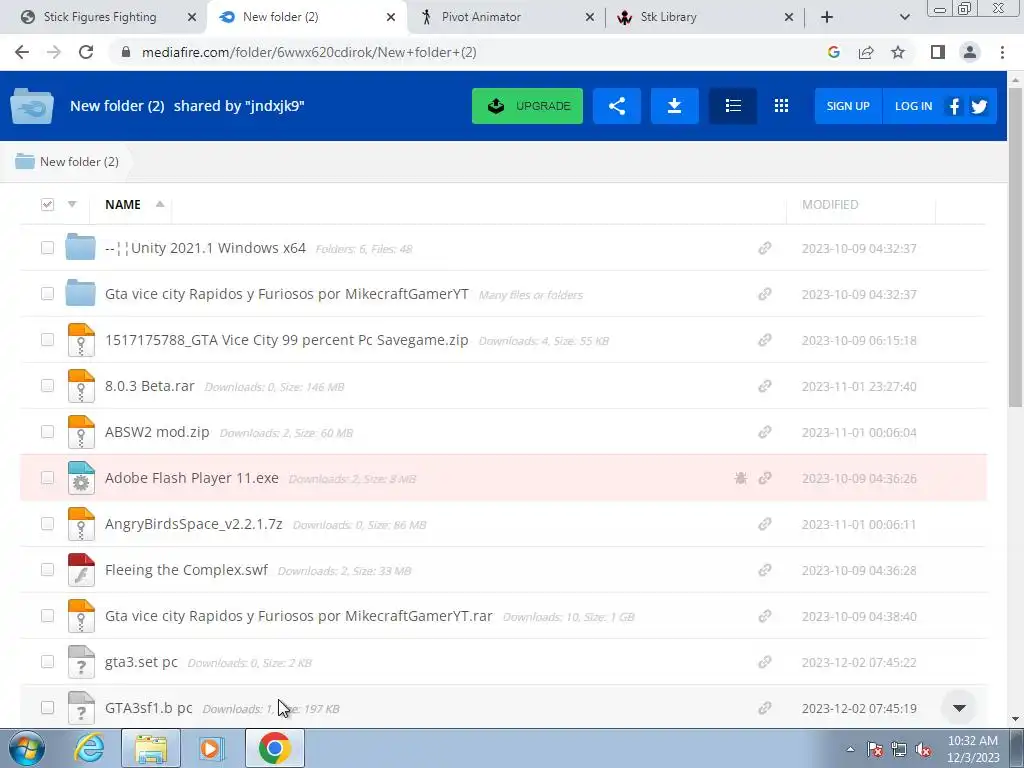The height and width of the screenshot is (768, 1024).
Task: Click the LOG IN button
Action: [913, 106]
